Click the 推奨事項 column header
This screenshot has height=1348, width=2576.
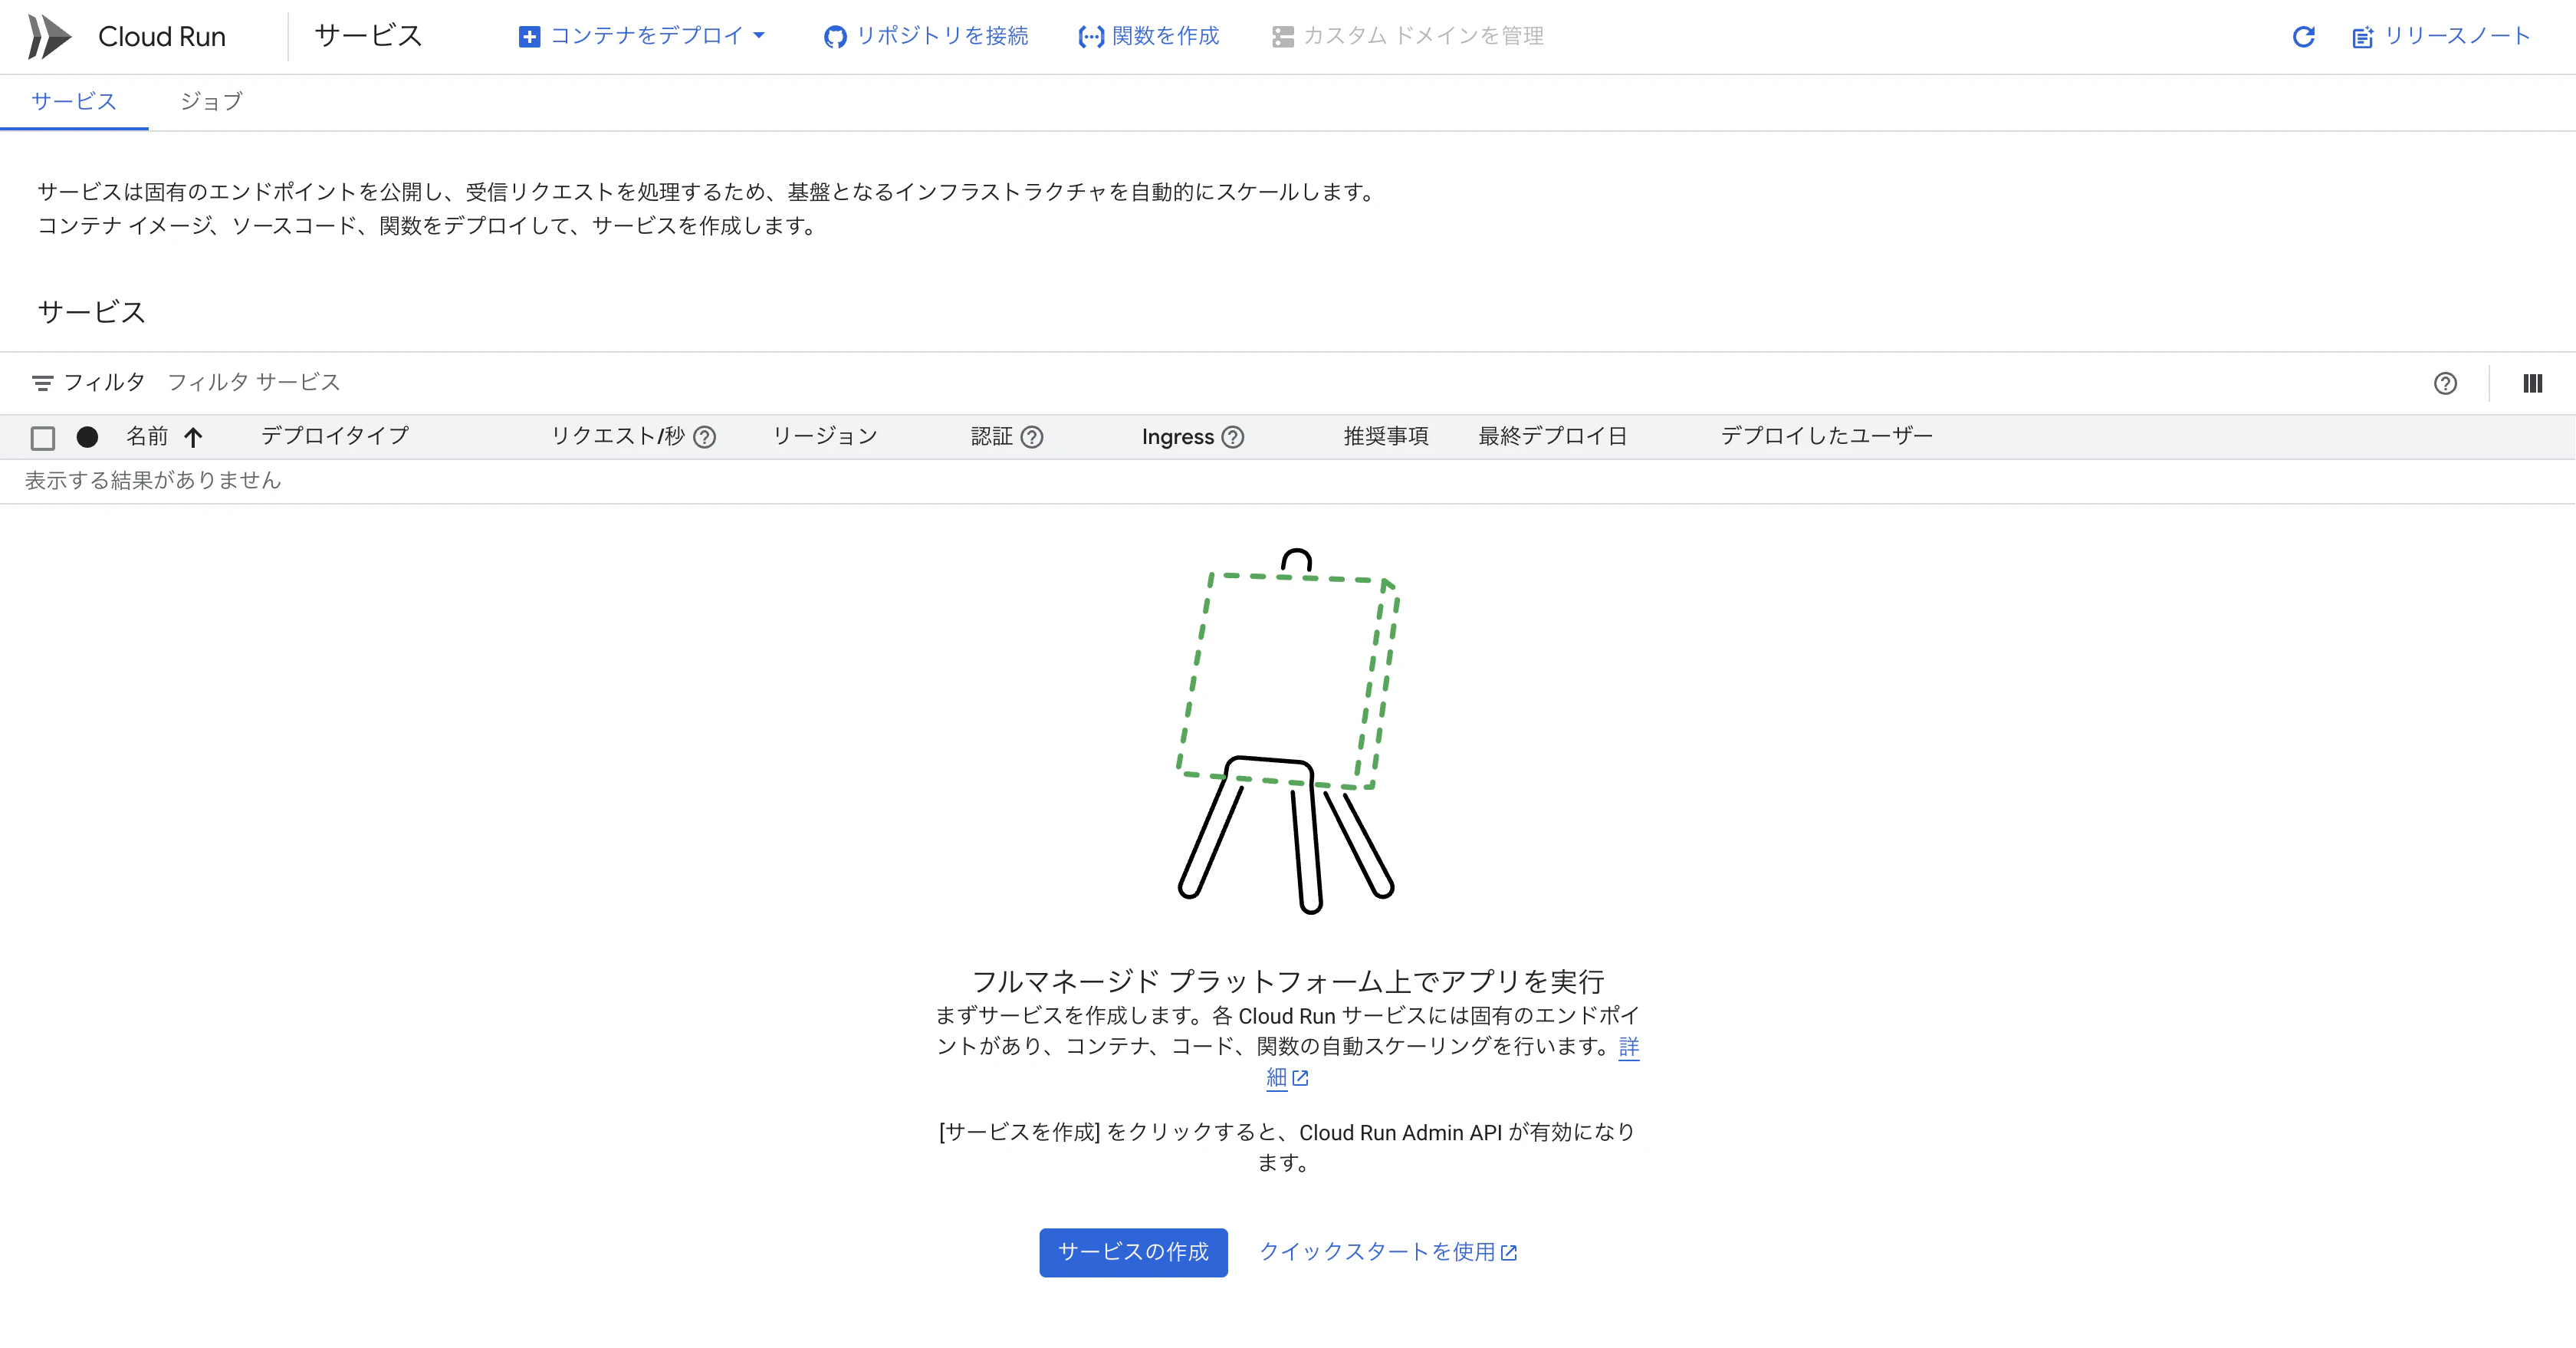pyautogui.click(x=1385, y=436)
